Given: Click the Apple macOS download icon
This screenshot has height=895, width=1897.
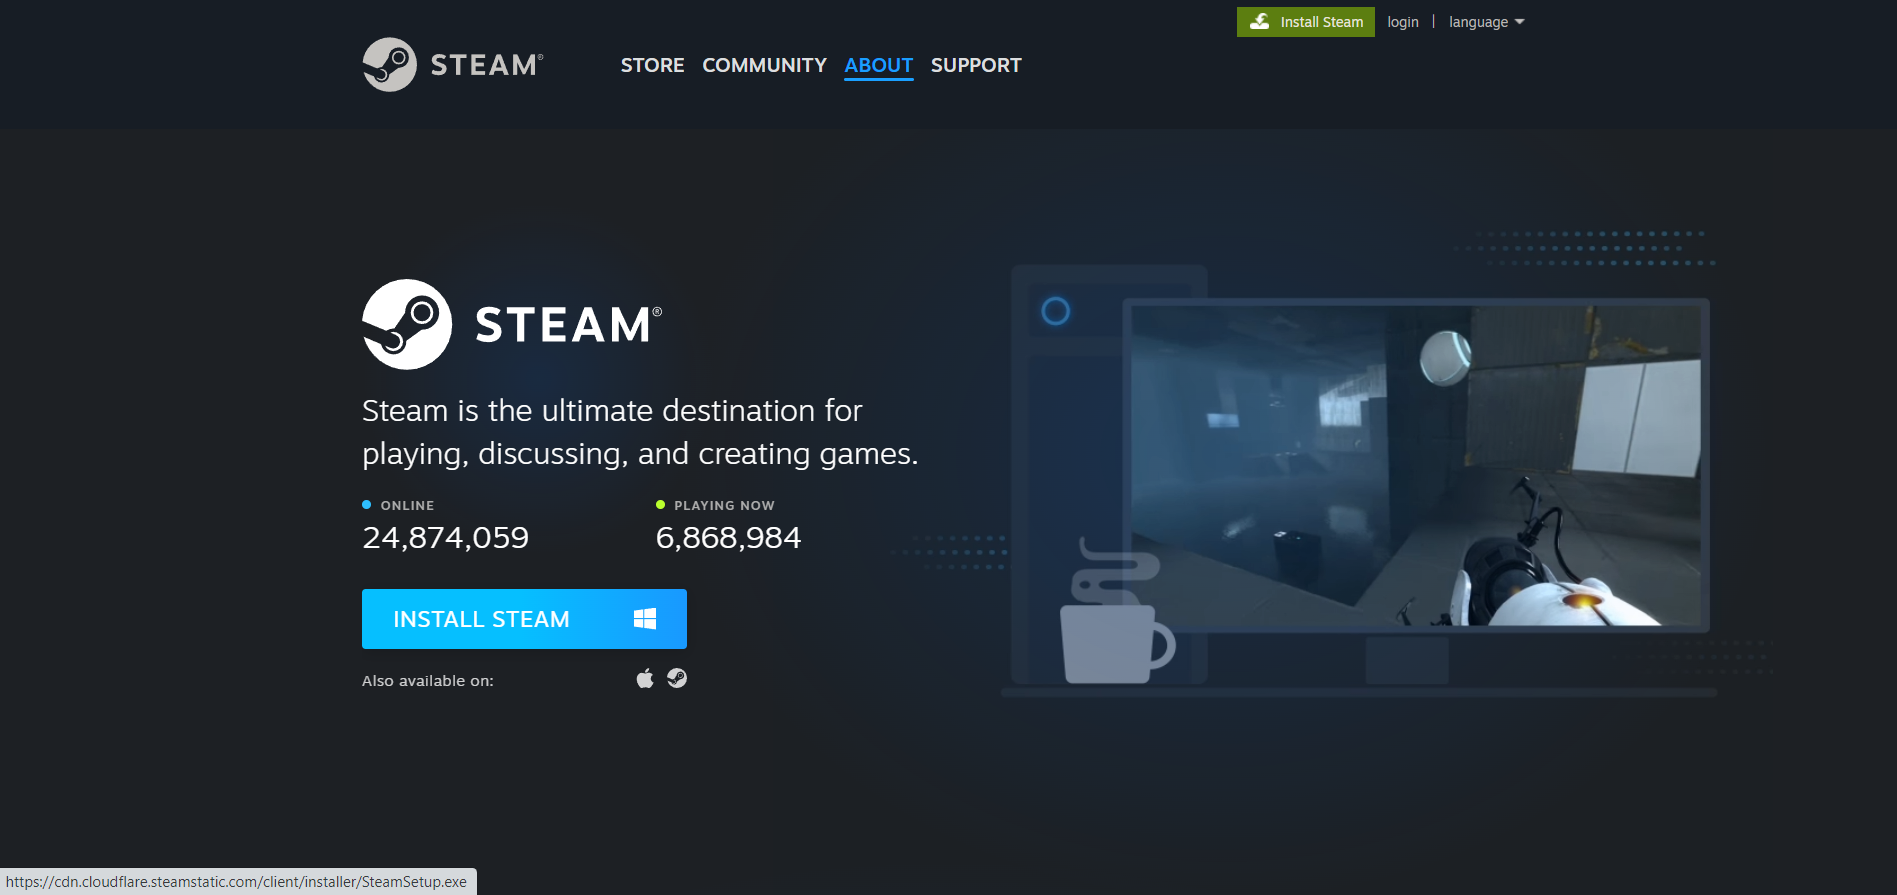Looking at the screenshot, I should (645, 679).
